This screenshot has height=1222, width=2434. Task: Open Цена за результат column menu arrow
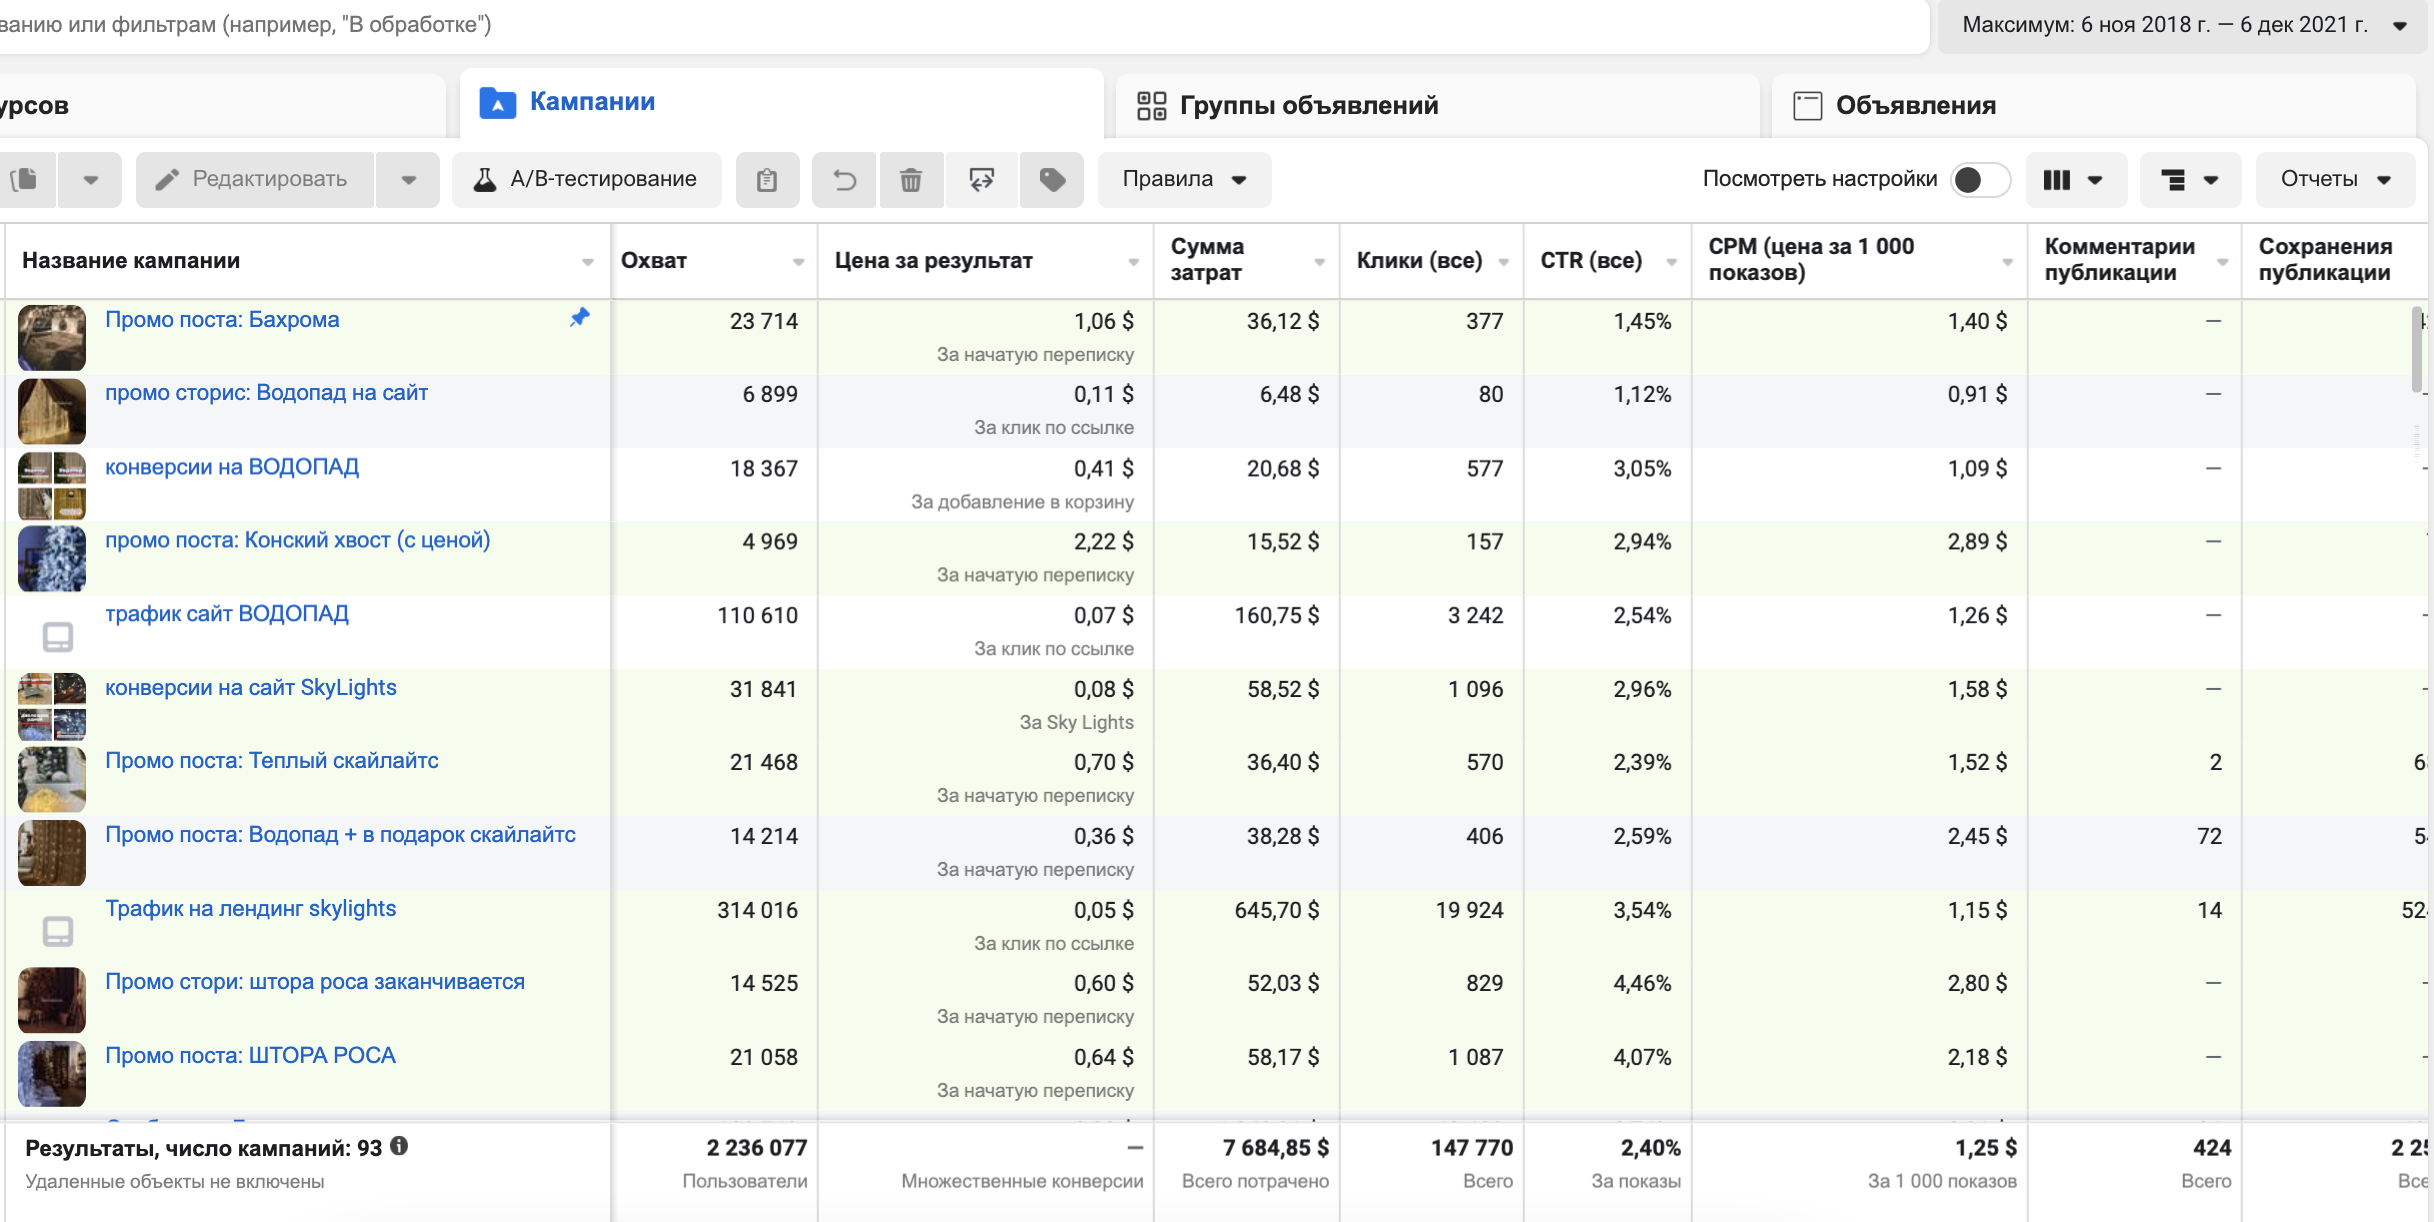[x=1133, y=262]
